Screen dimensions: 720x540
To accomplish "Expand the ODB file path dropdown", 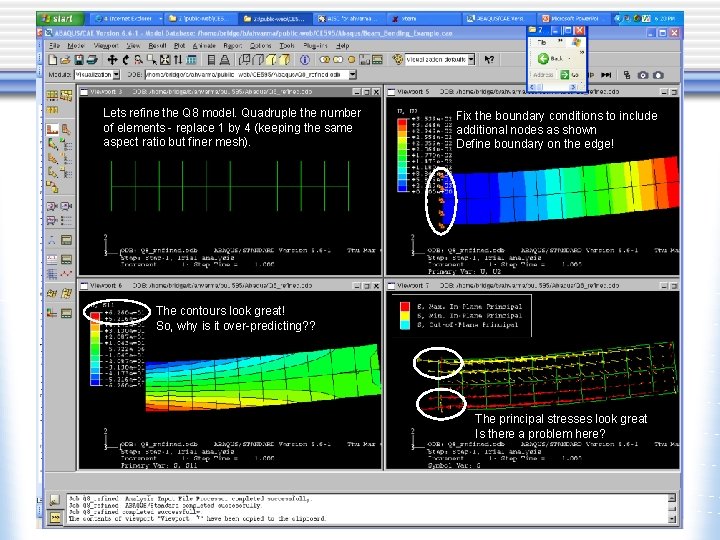I will 353,74.
